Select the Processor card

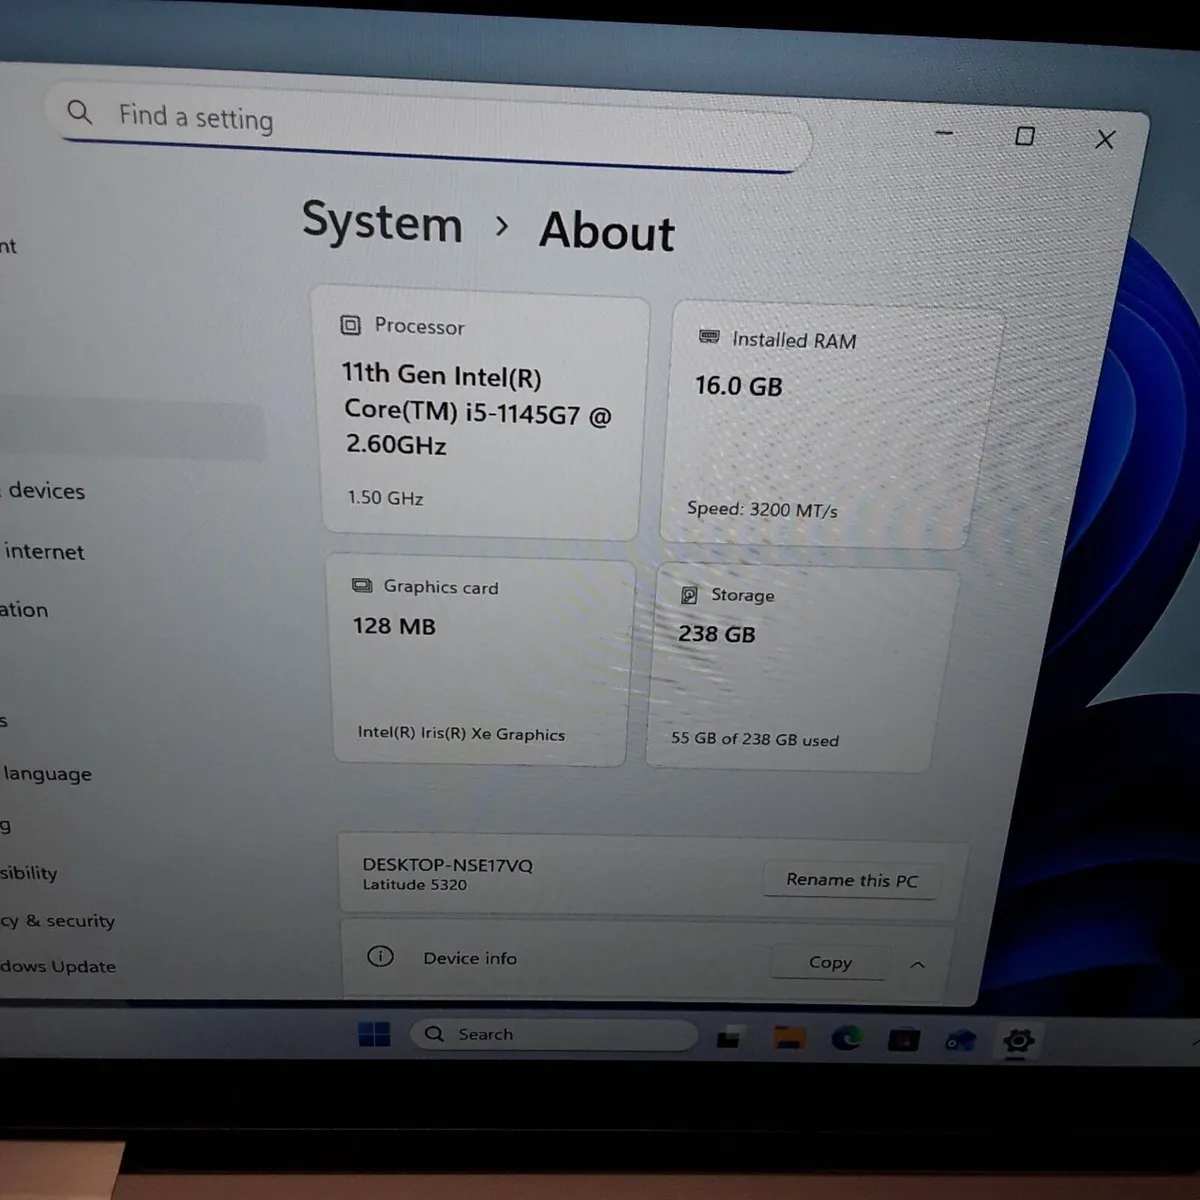point(481,414)
